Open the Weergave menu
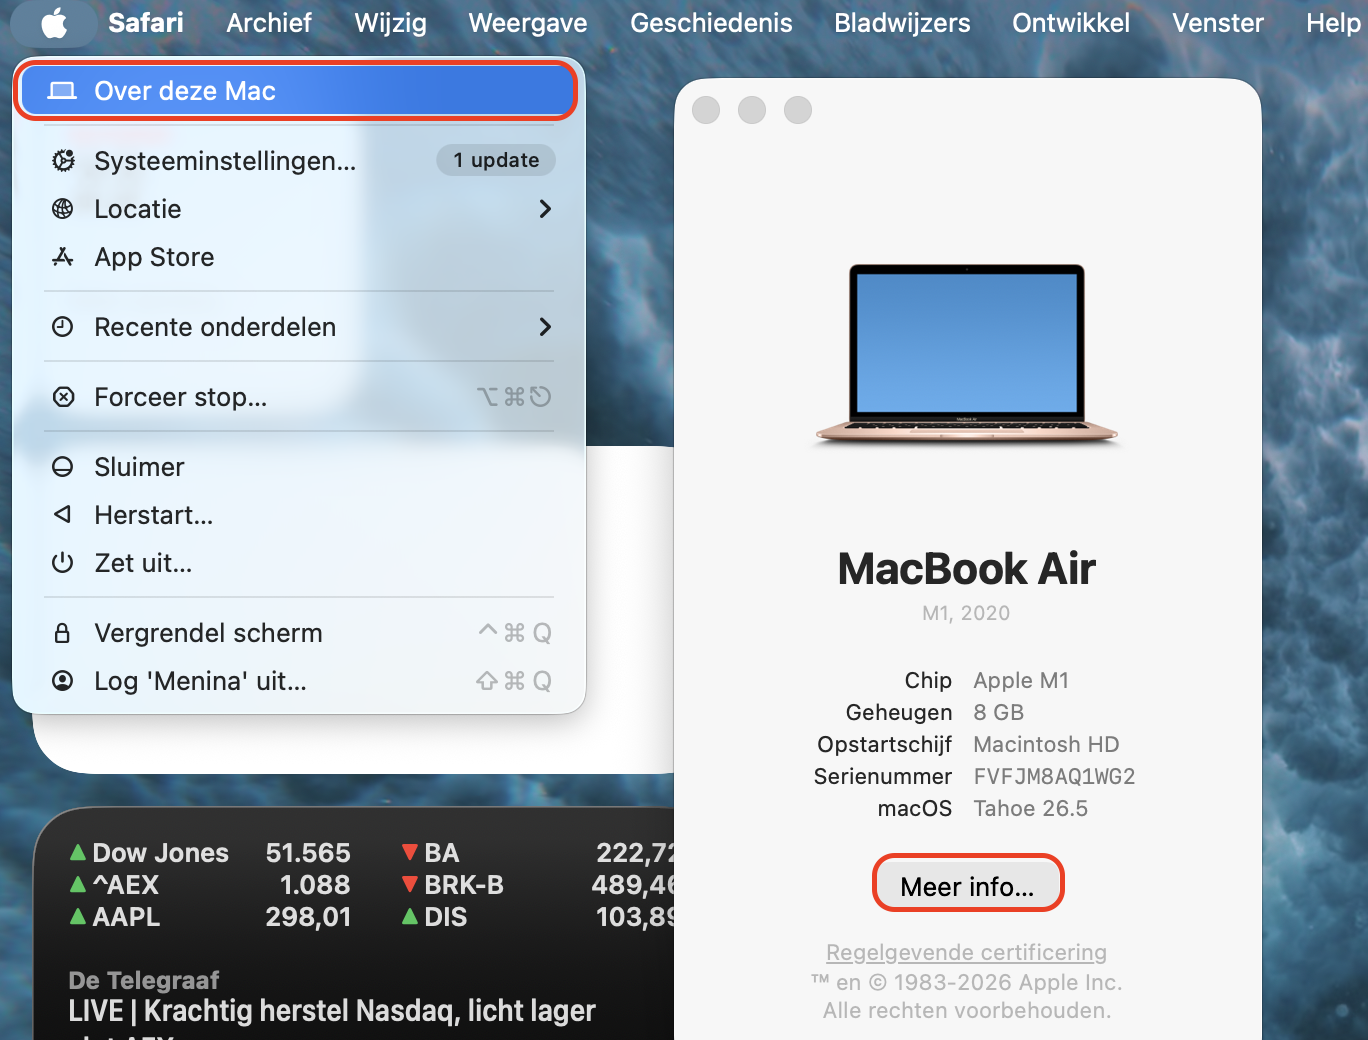The width and height of the screenshot is (1368, 1040). coord(528,22)
